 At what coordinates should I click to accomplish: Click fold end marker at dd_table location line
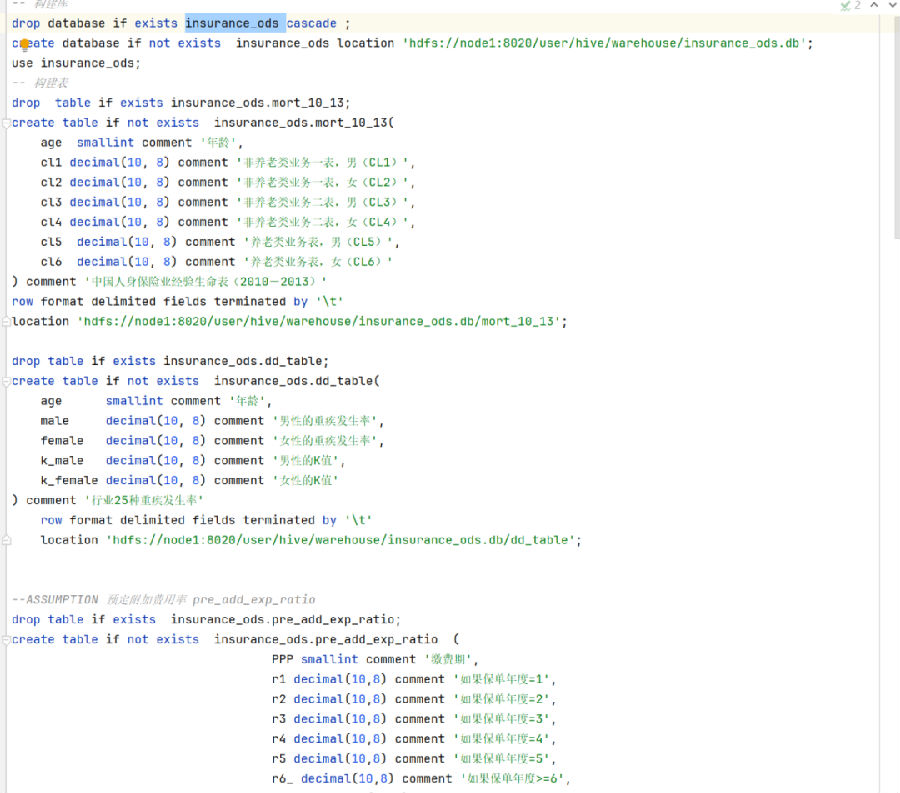(6, 540)
